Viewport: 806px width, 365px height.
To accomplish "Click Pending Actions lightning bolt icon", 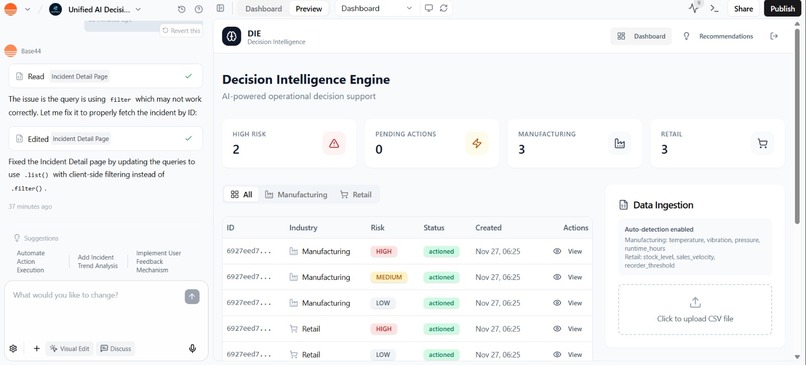I will [477, 144].
